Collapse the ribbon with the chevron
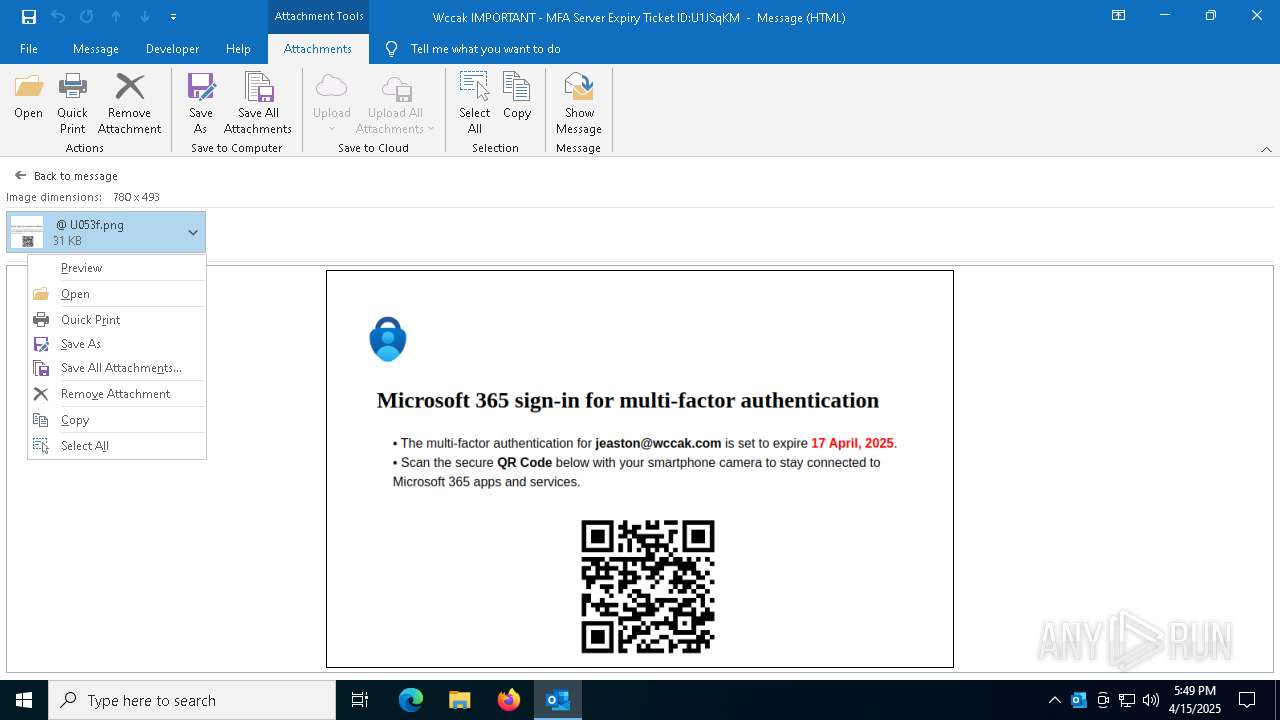Viewport: 1280px width, 720px height. [1266, 149]
